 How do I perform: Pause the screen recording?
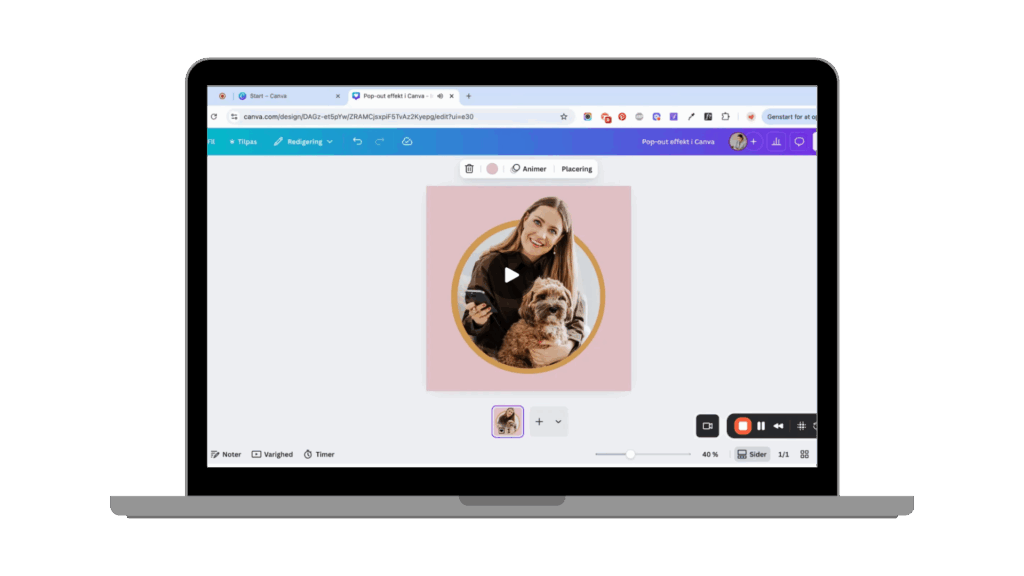coord(761,426)
